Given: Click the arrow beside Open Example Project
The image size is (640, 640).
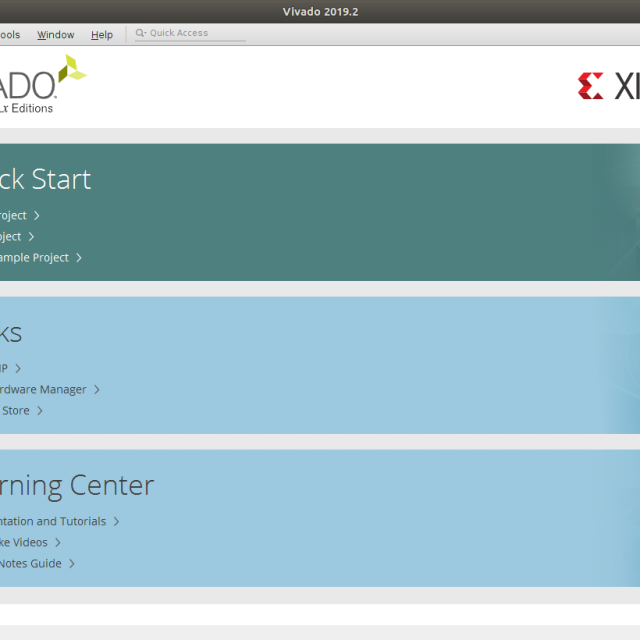Looking at the screenshot, I should pyautogui.click(x=79, y=258).
